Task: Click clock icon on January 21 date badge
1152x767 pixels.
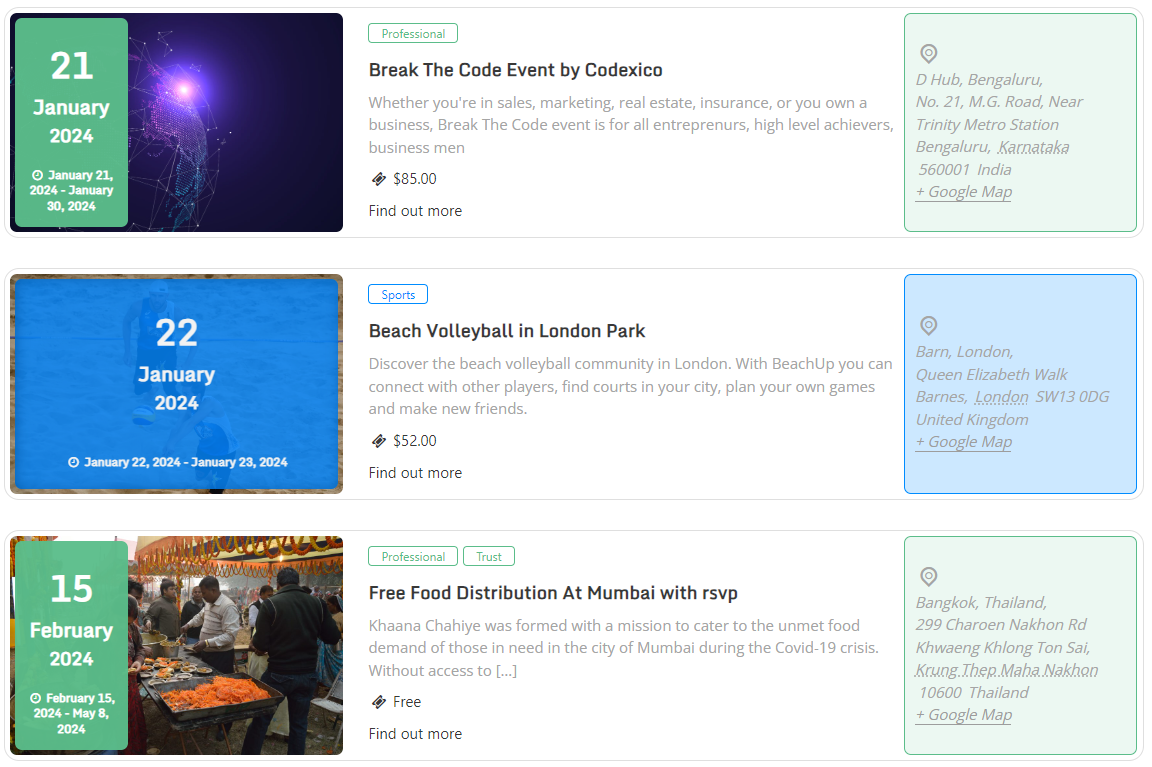Action: (x=38, y=175)
